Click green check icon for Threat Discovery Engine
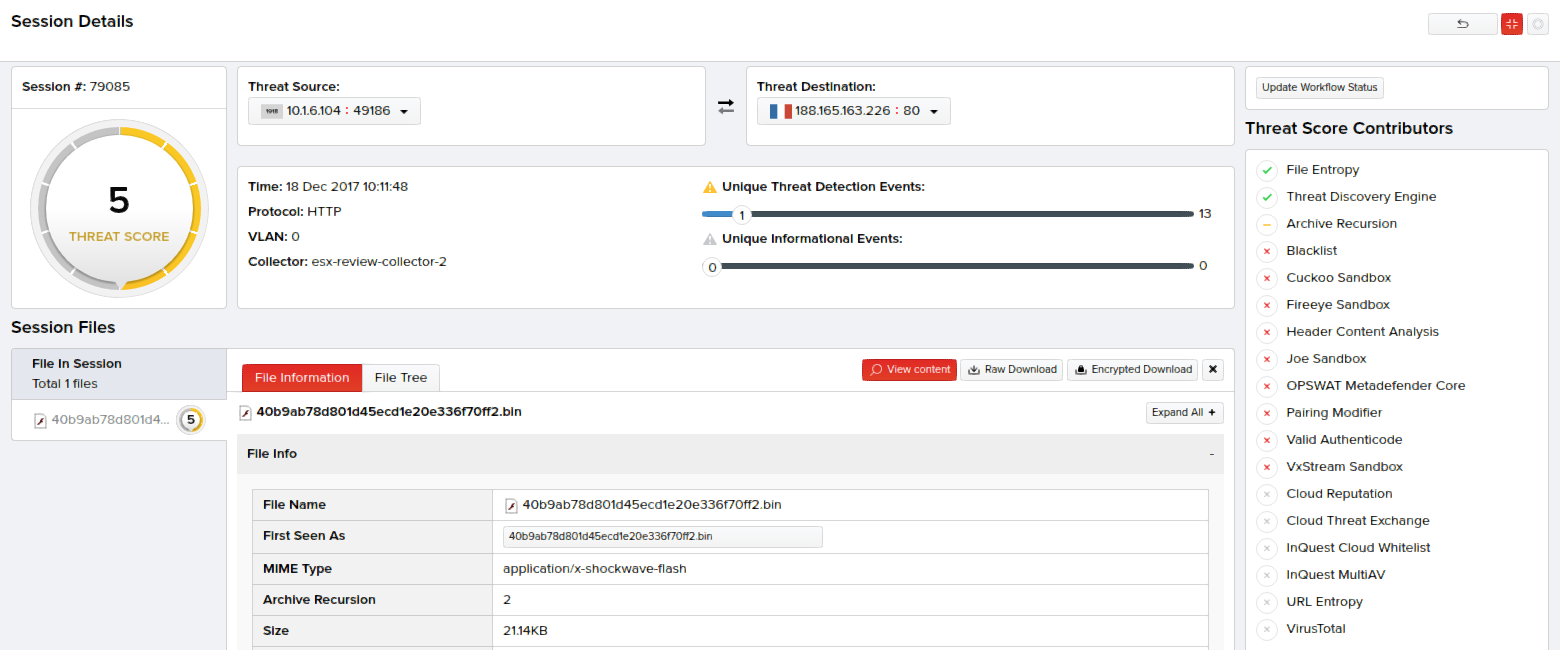Image resolution: width=1560 pixels, height=650 pixels. [x=1267, y=197]
